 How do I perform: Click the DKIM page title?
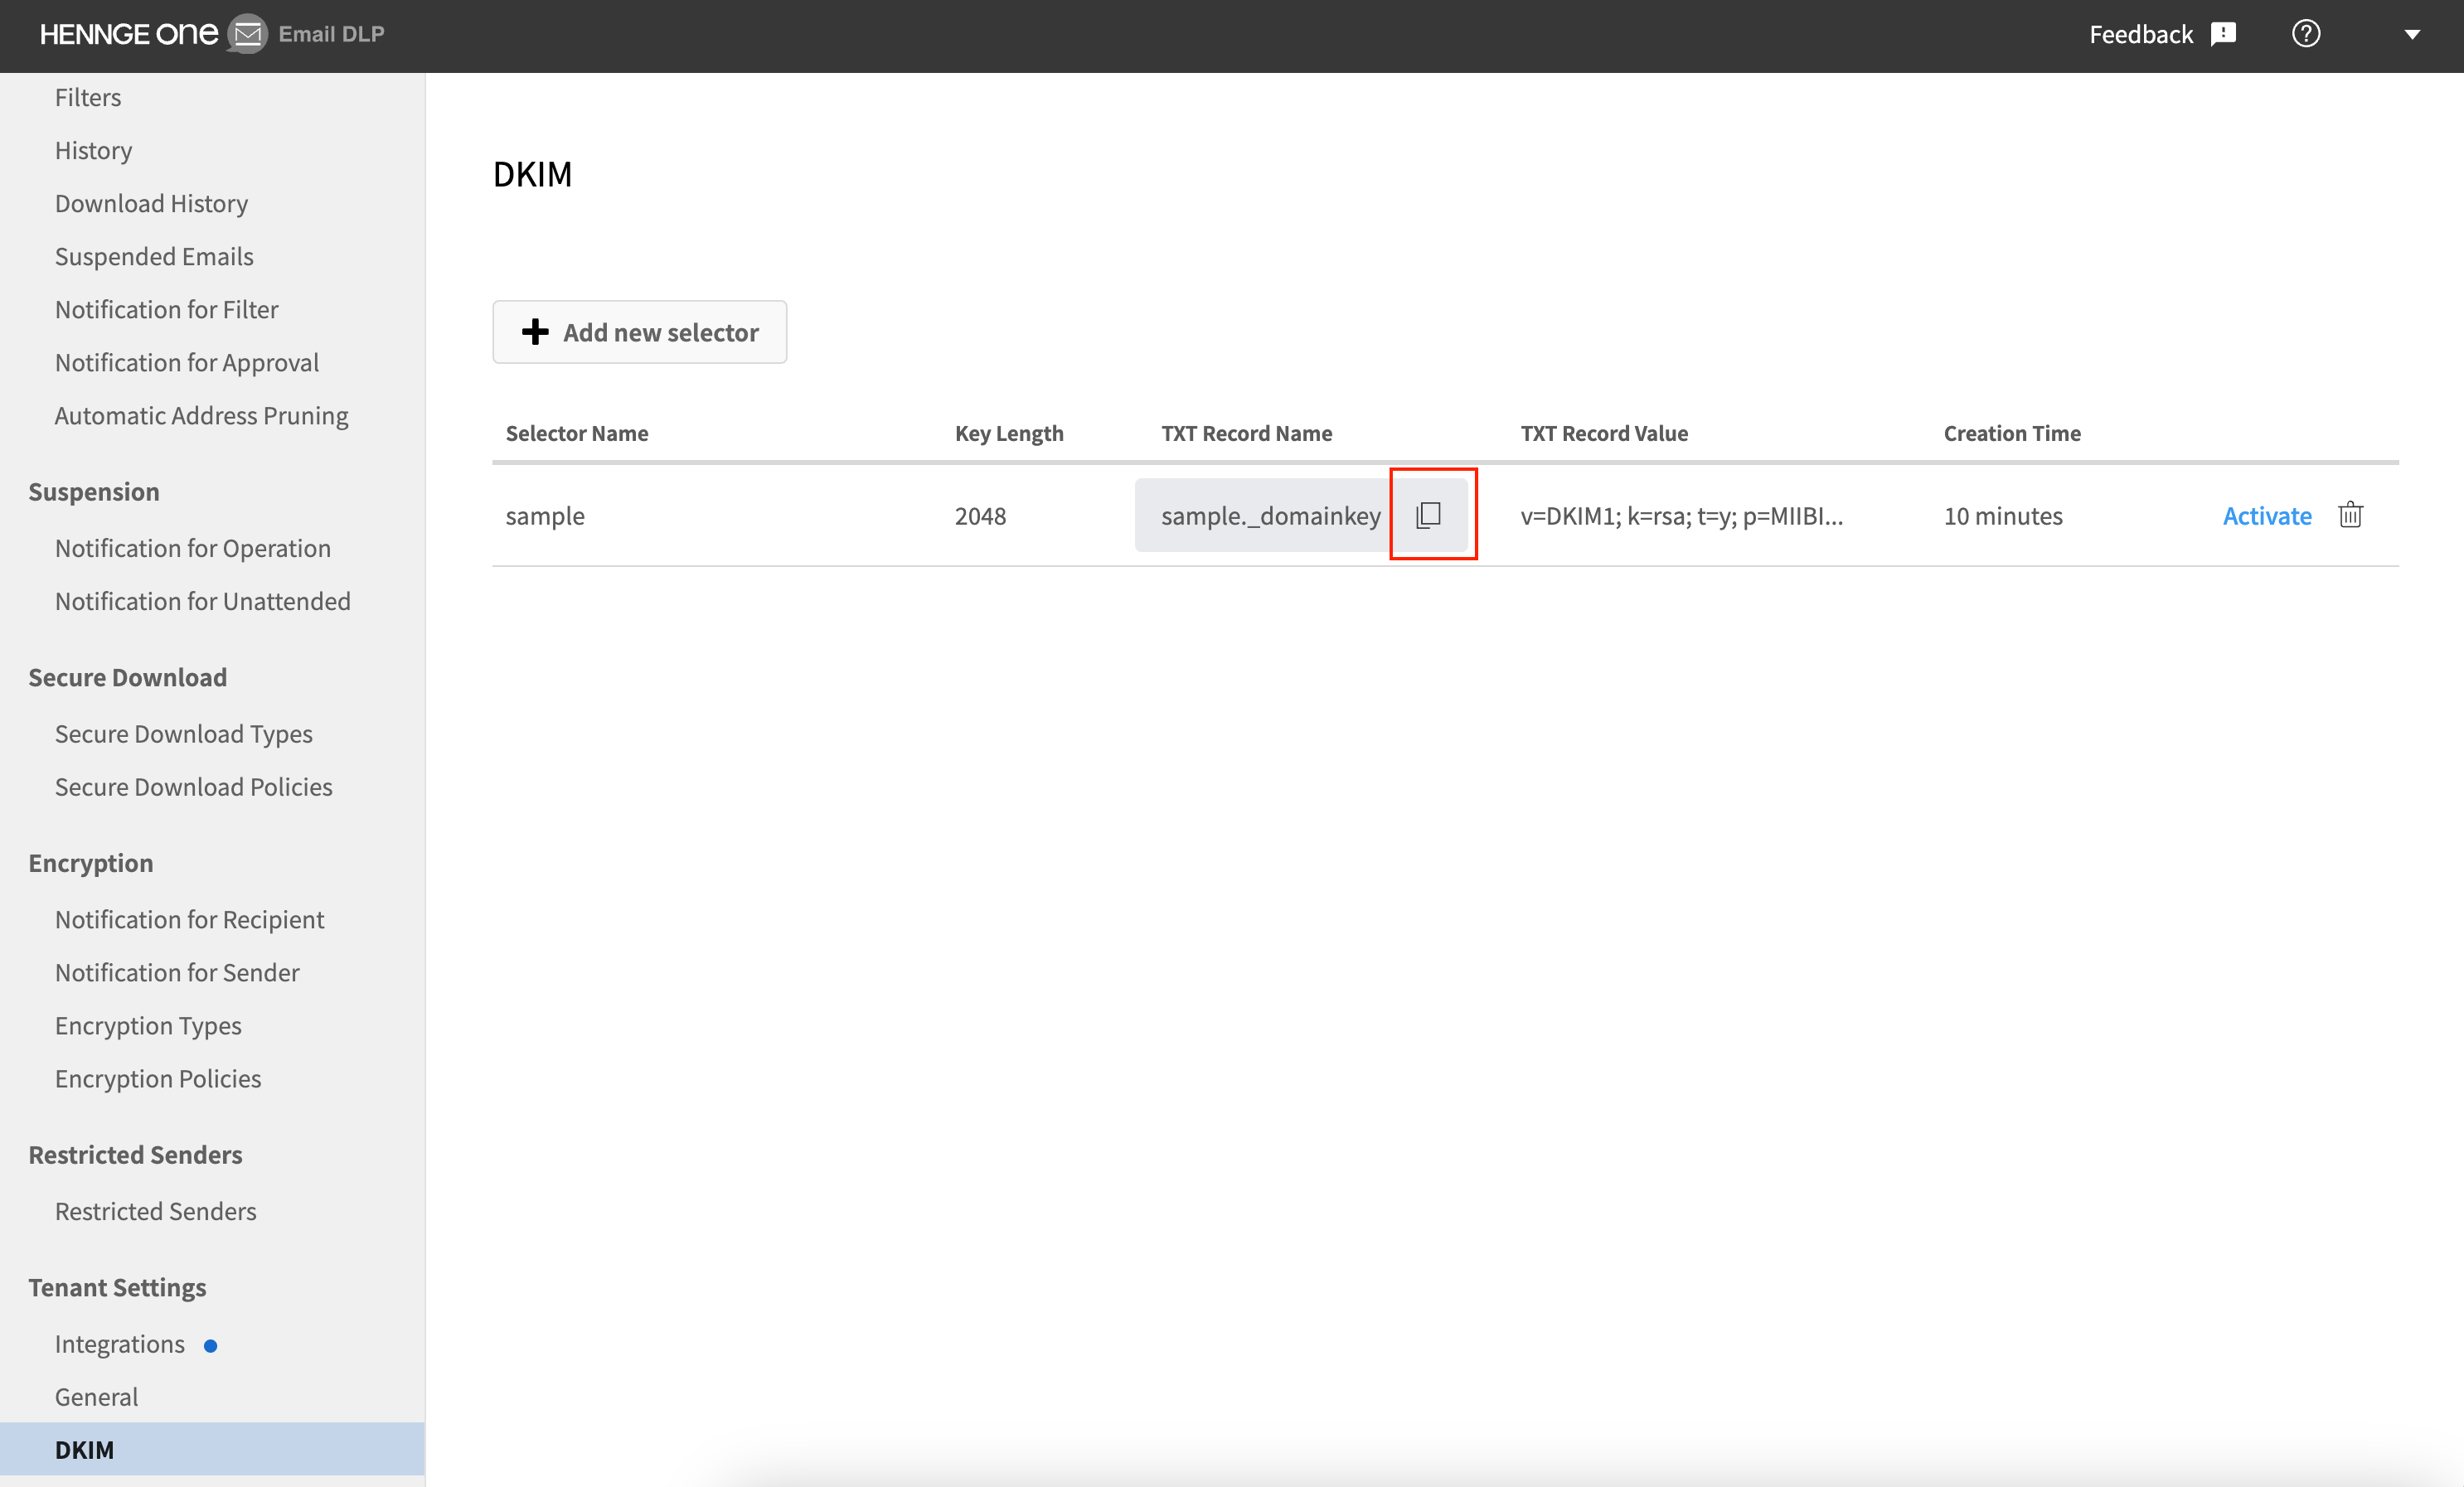click(x=532, y=174)
